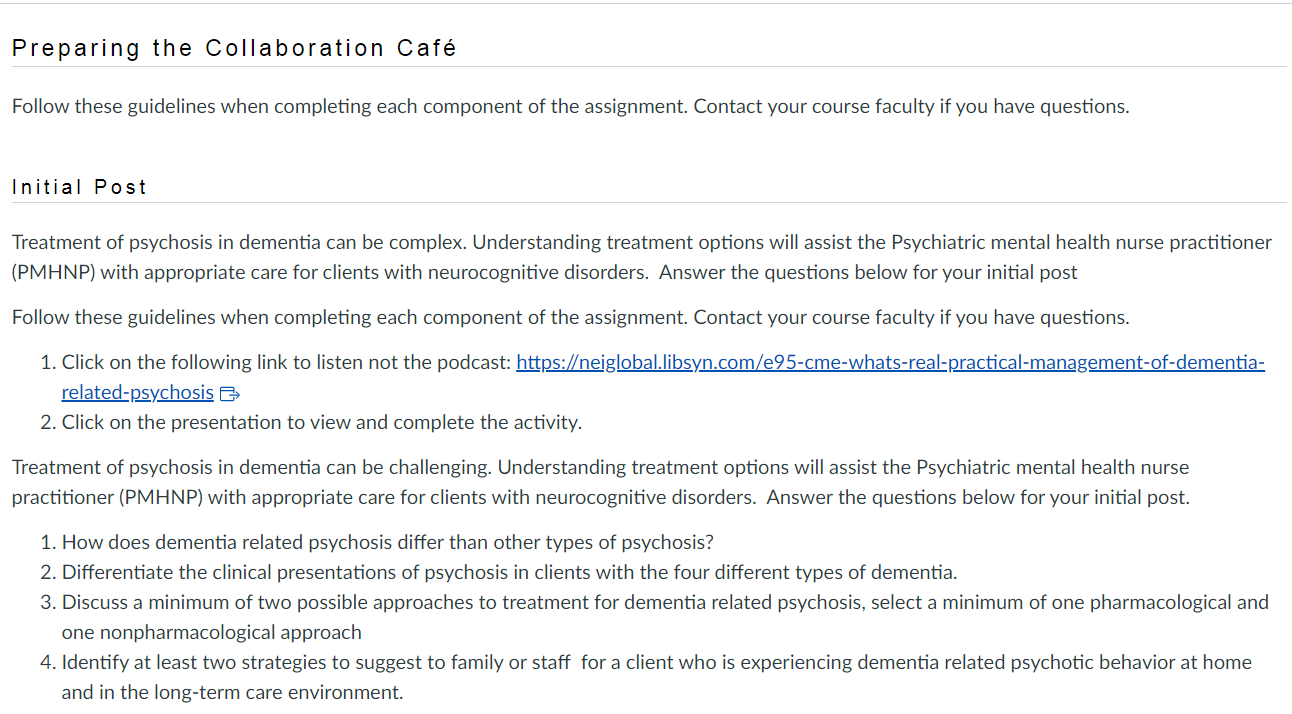The width and height of the screenshot is (1292, 714).
Task: Click the guidelines sentence directly under the Café heading
Action: point(570,106)
